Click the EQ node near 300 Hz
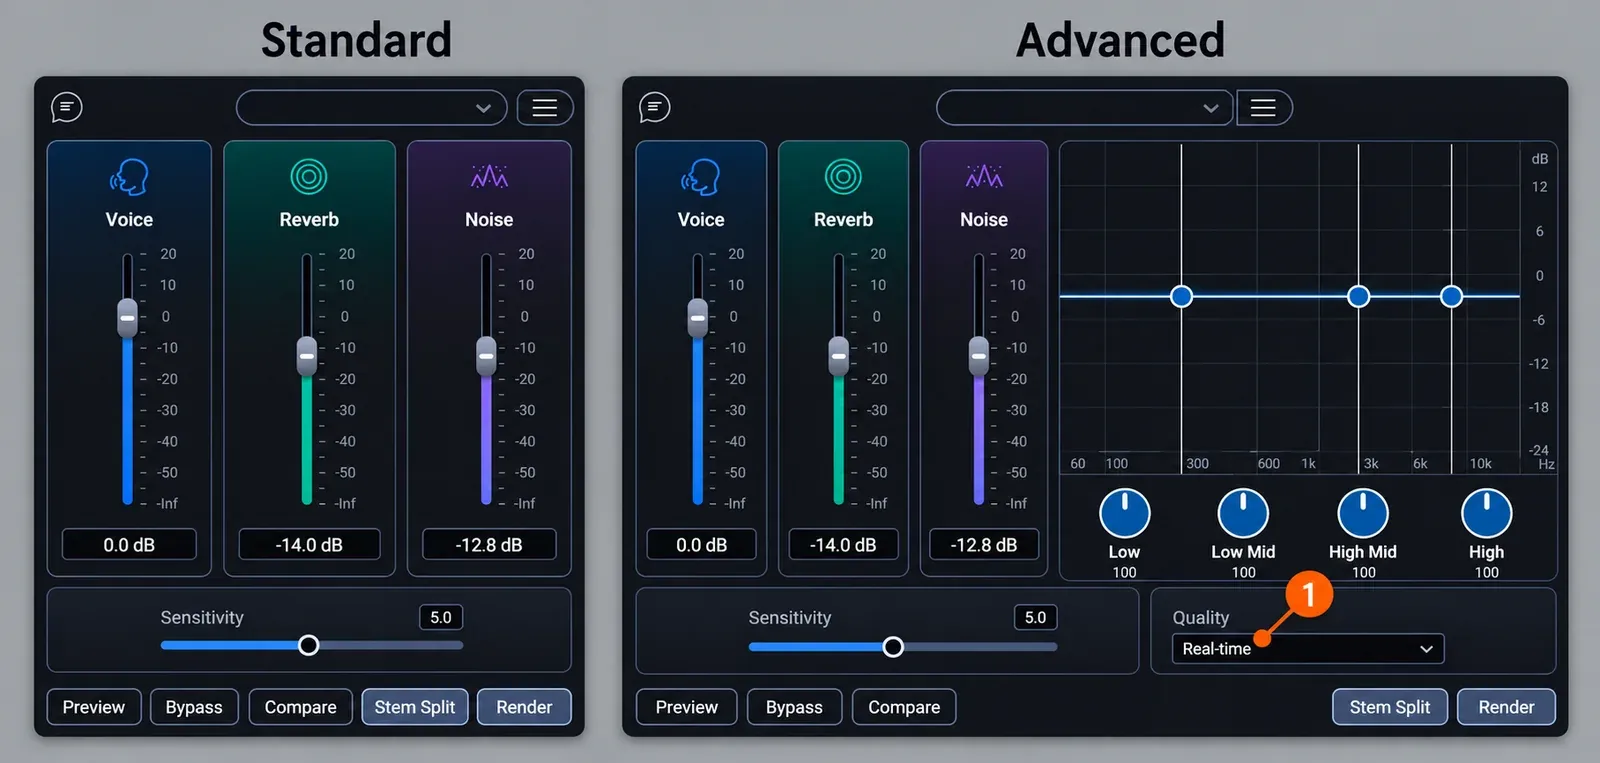Image resolution: width=1600 pixels, height=763 pixels. (1181, 296)
